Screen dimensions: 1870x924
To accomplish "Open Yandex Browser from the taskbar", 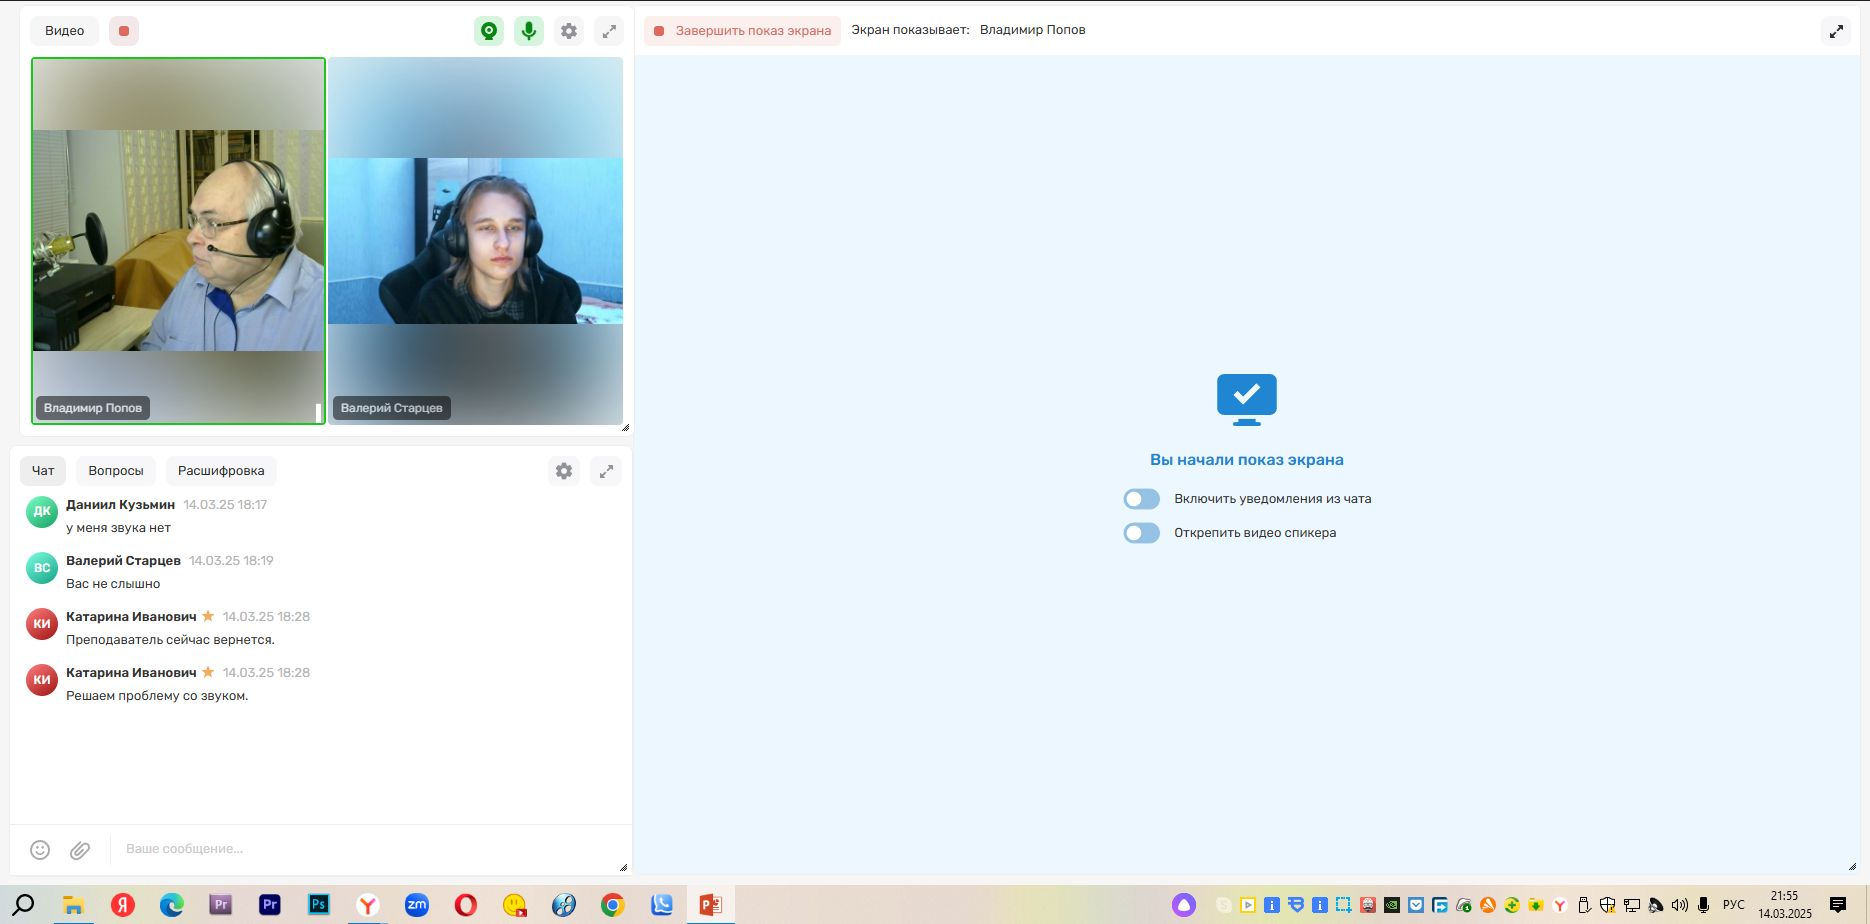I will [x=368, y=905].
